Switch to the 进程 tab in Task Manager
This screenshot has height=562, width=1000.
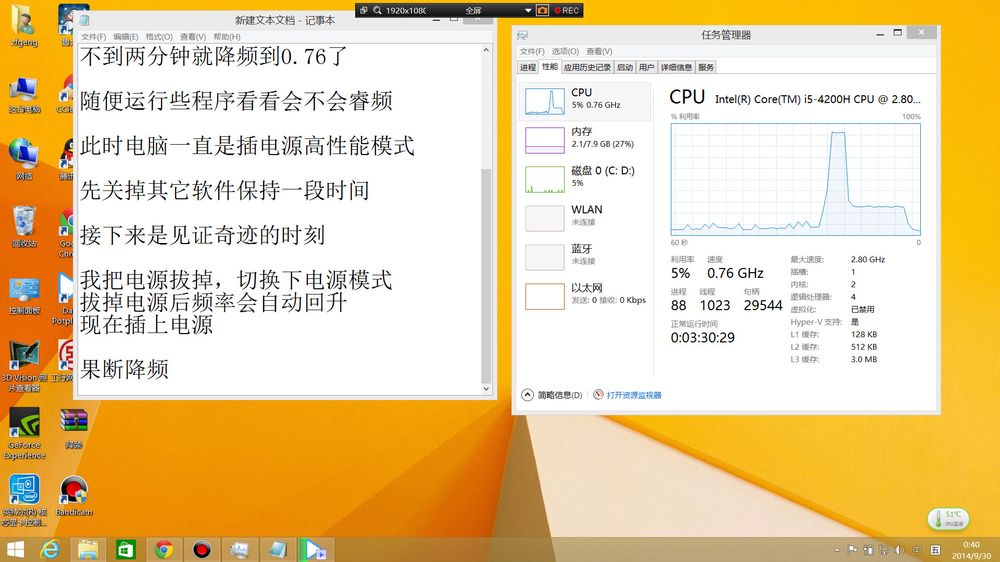528,67
